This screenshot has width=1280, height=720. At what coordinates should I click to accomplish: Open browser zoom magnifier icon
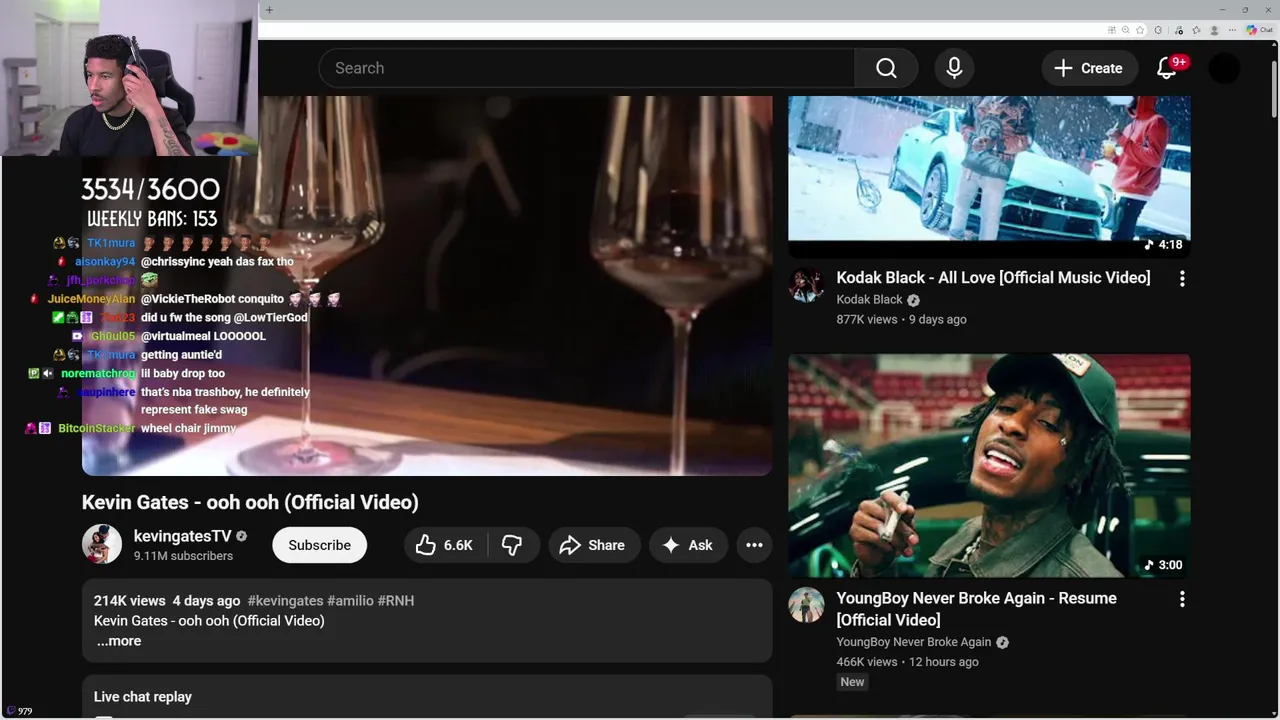pyautogui.click(x=1125, y=30)
